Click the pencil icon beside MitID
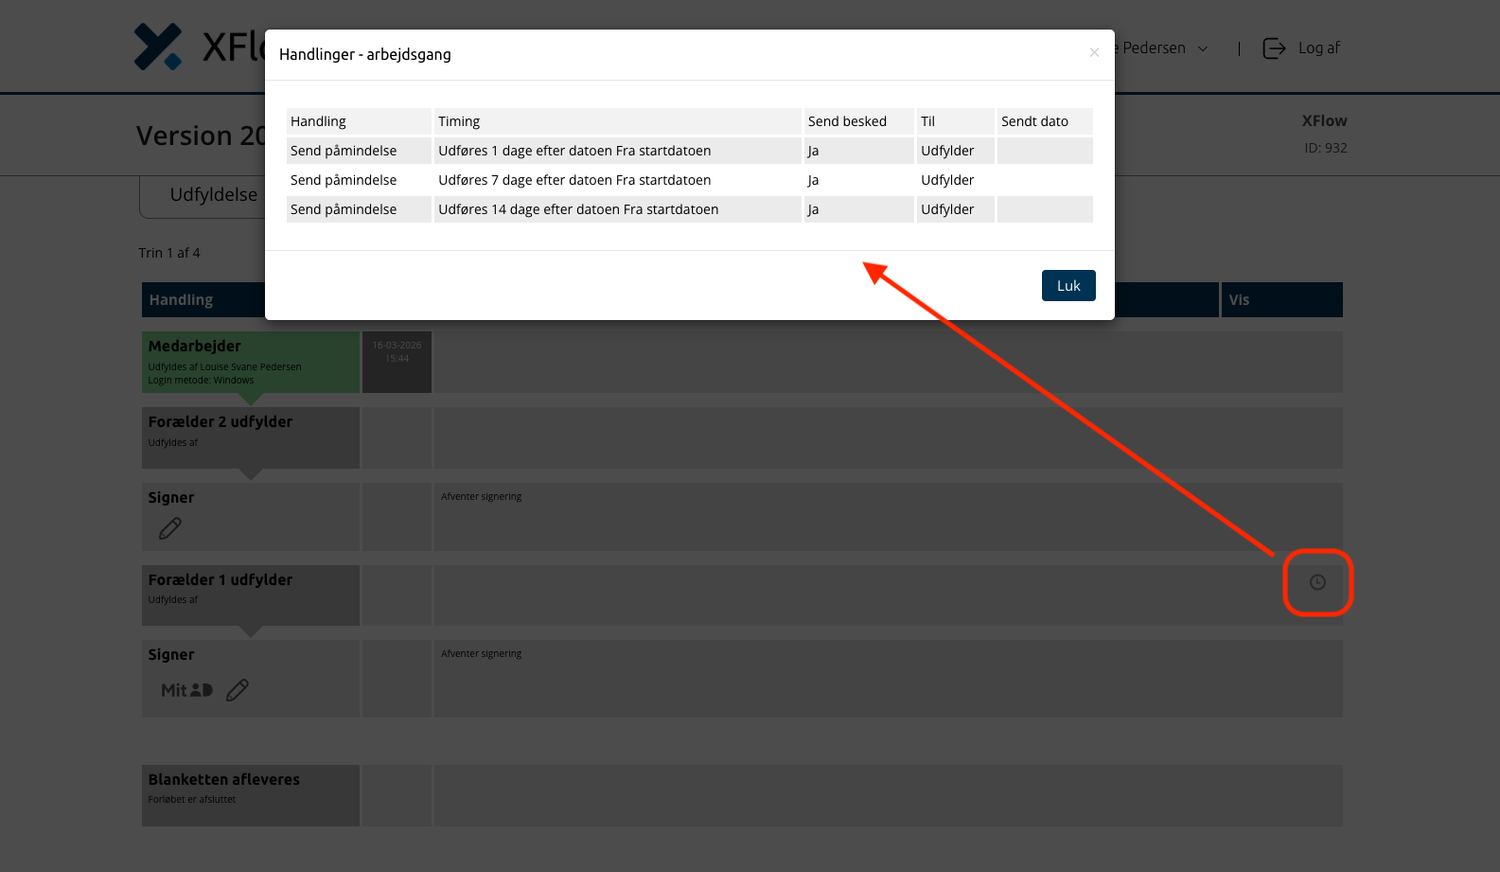Viewport: 1500px width, 872px height. pyautogui.click(x=237, y=690)
